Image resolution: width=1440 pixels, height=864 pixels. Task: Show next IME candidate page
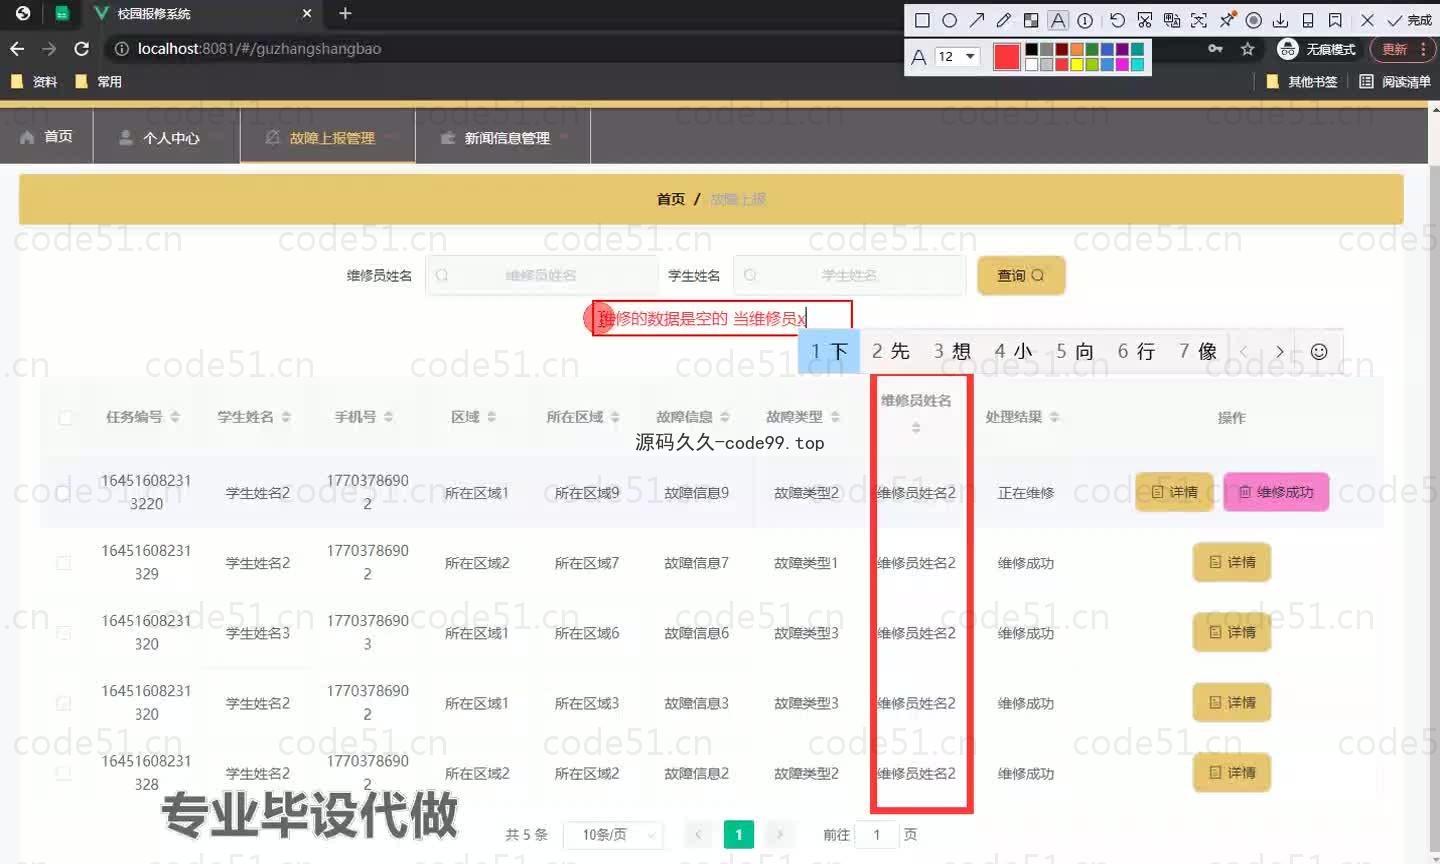[x=1279, y=351]
